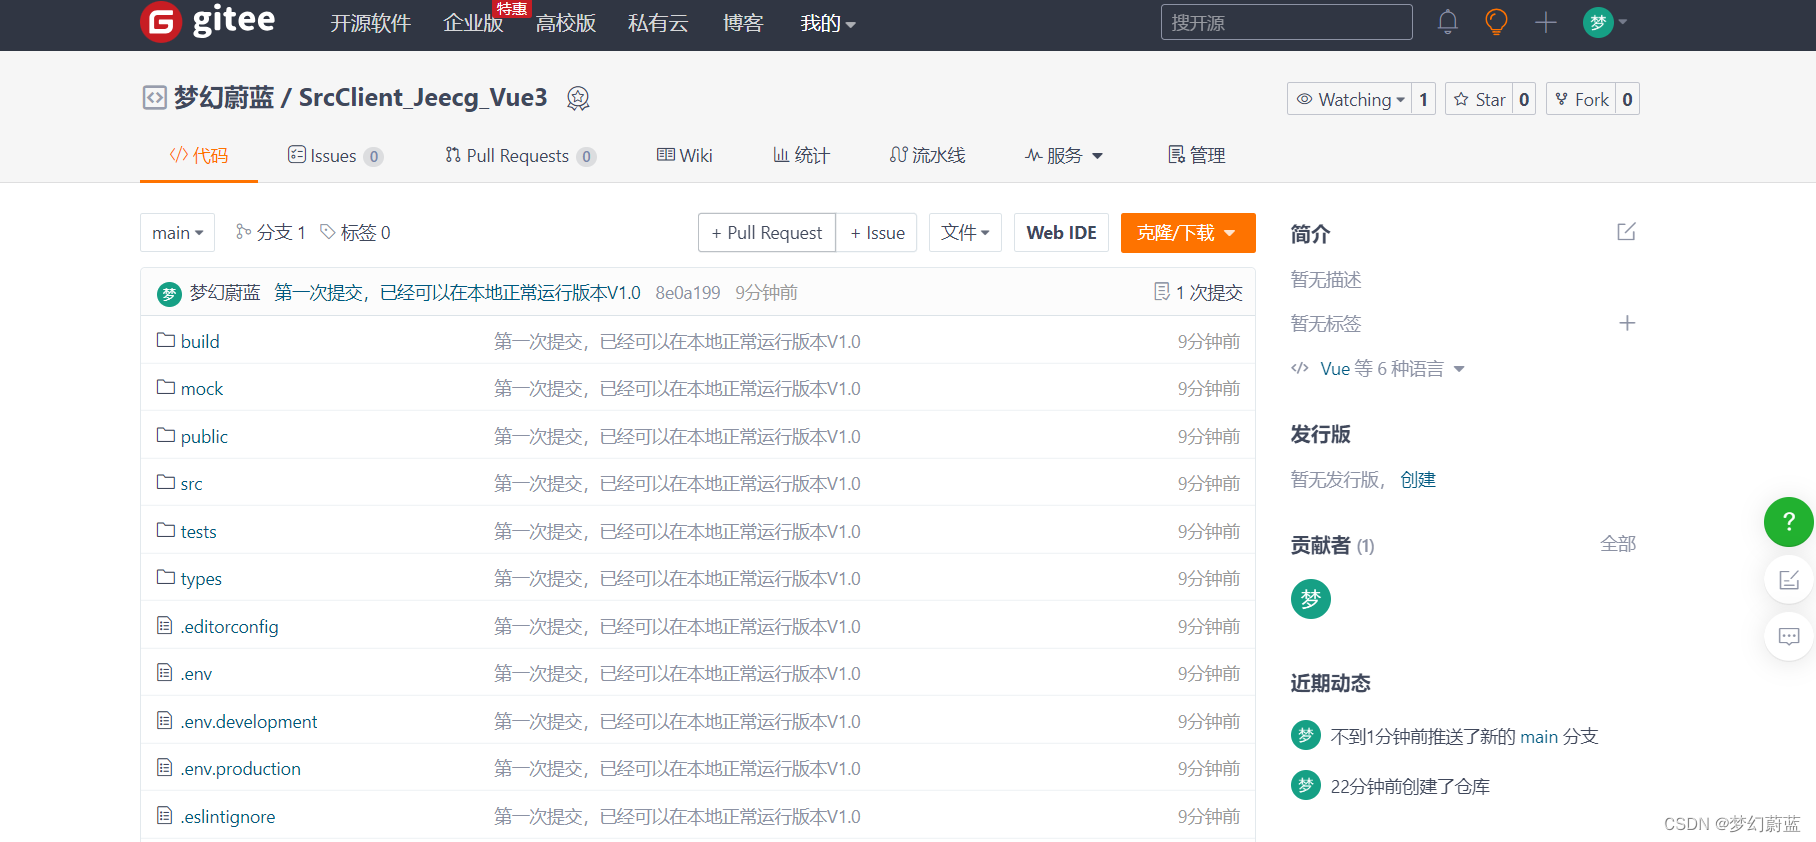The image size is (1816, 842).
Task: Open the 克隆/下载 dropdown
Action: pos(1188,232)
